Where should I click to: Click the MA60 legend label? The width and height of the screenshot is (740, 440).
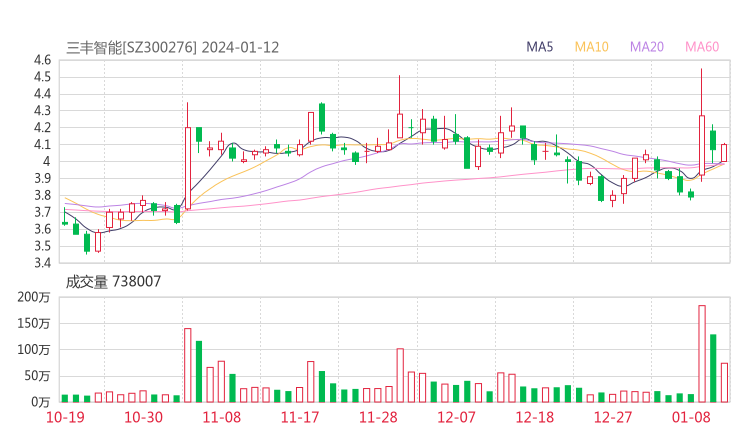coord(702,47)
